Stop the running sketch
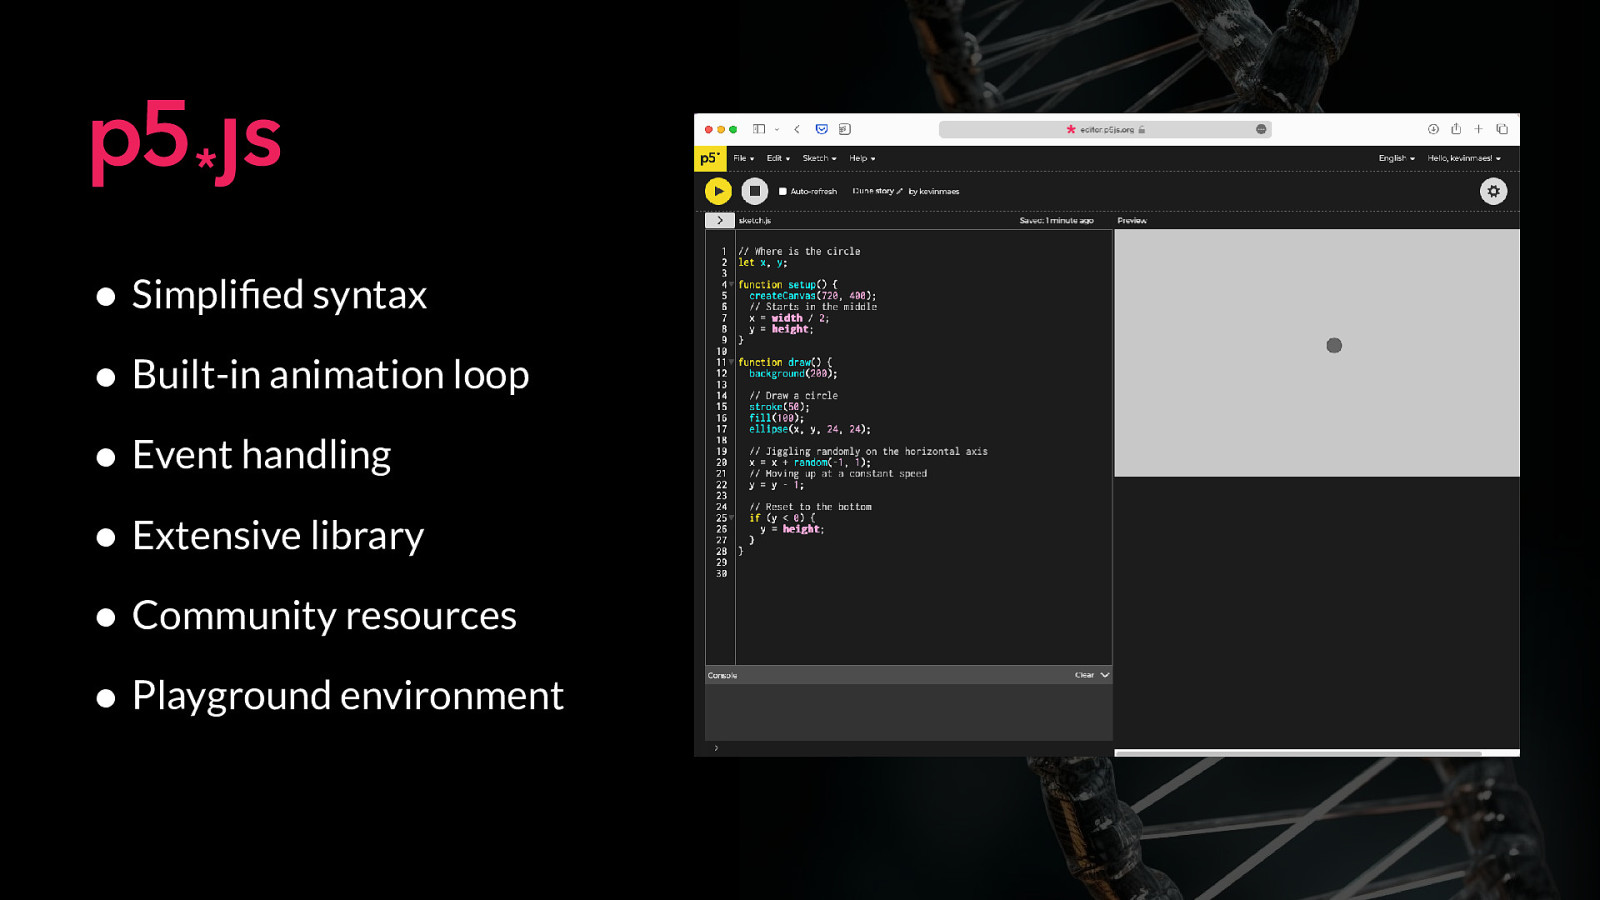This screenshot has width=1600, height=900. coord(755,191)
